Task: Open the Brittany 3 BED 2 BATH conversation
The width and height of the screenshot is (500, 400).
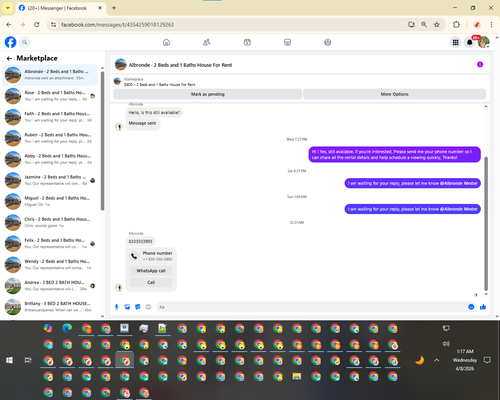Action: (50, 307)
